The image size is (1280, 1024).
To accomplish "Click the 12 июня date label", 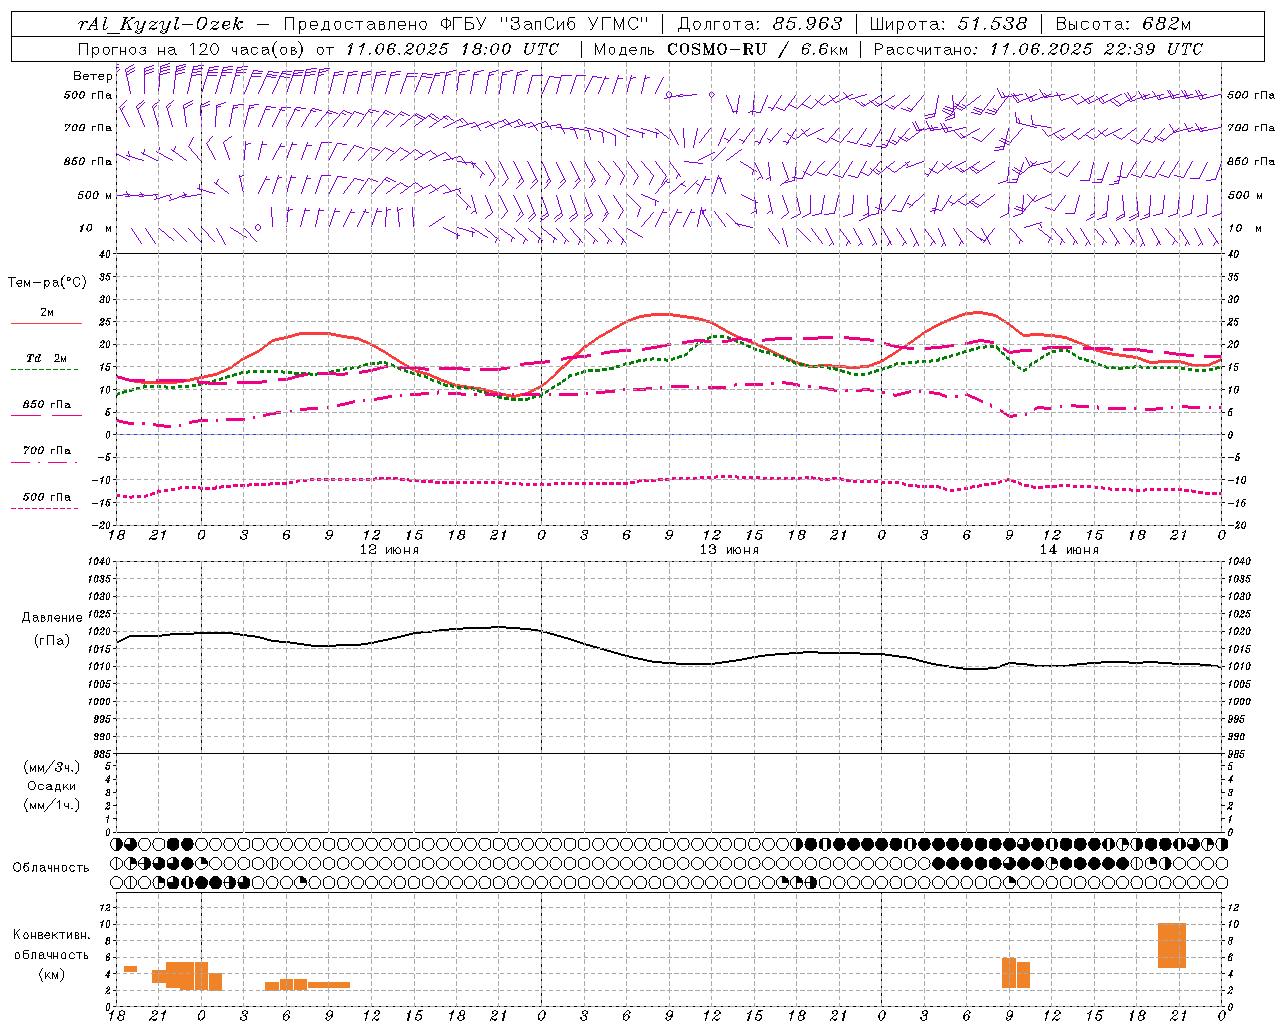I will (x=388, y=550).
